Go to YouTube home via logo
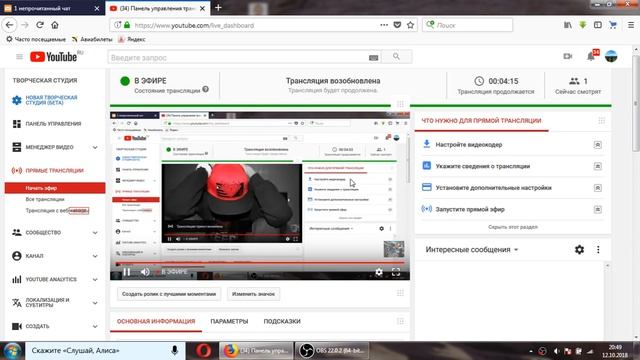Viewport: 640px width, 360px height. click(53, 57)
